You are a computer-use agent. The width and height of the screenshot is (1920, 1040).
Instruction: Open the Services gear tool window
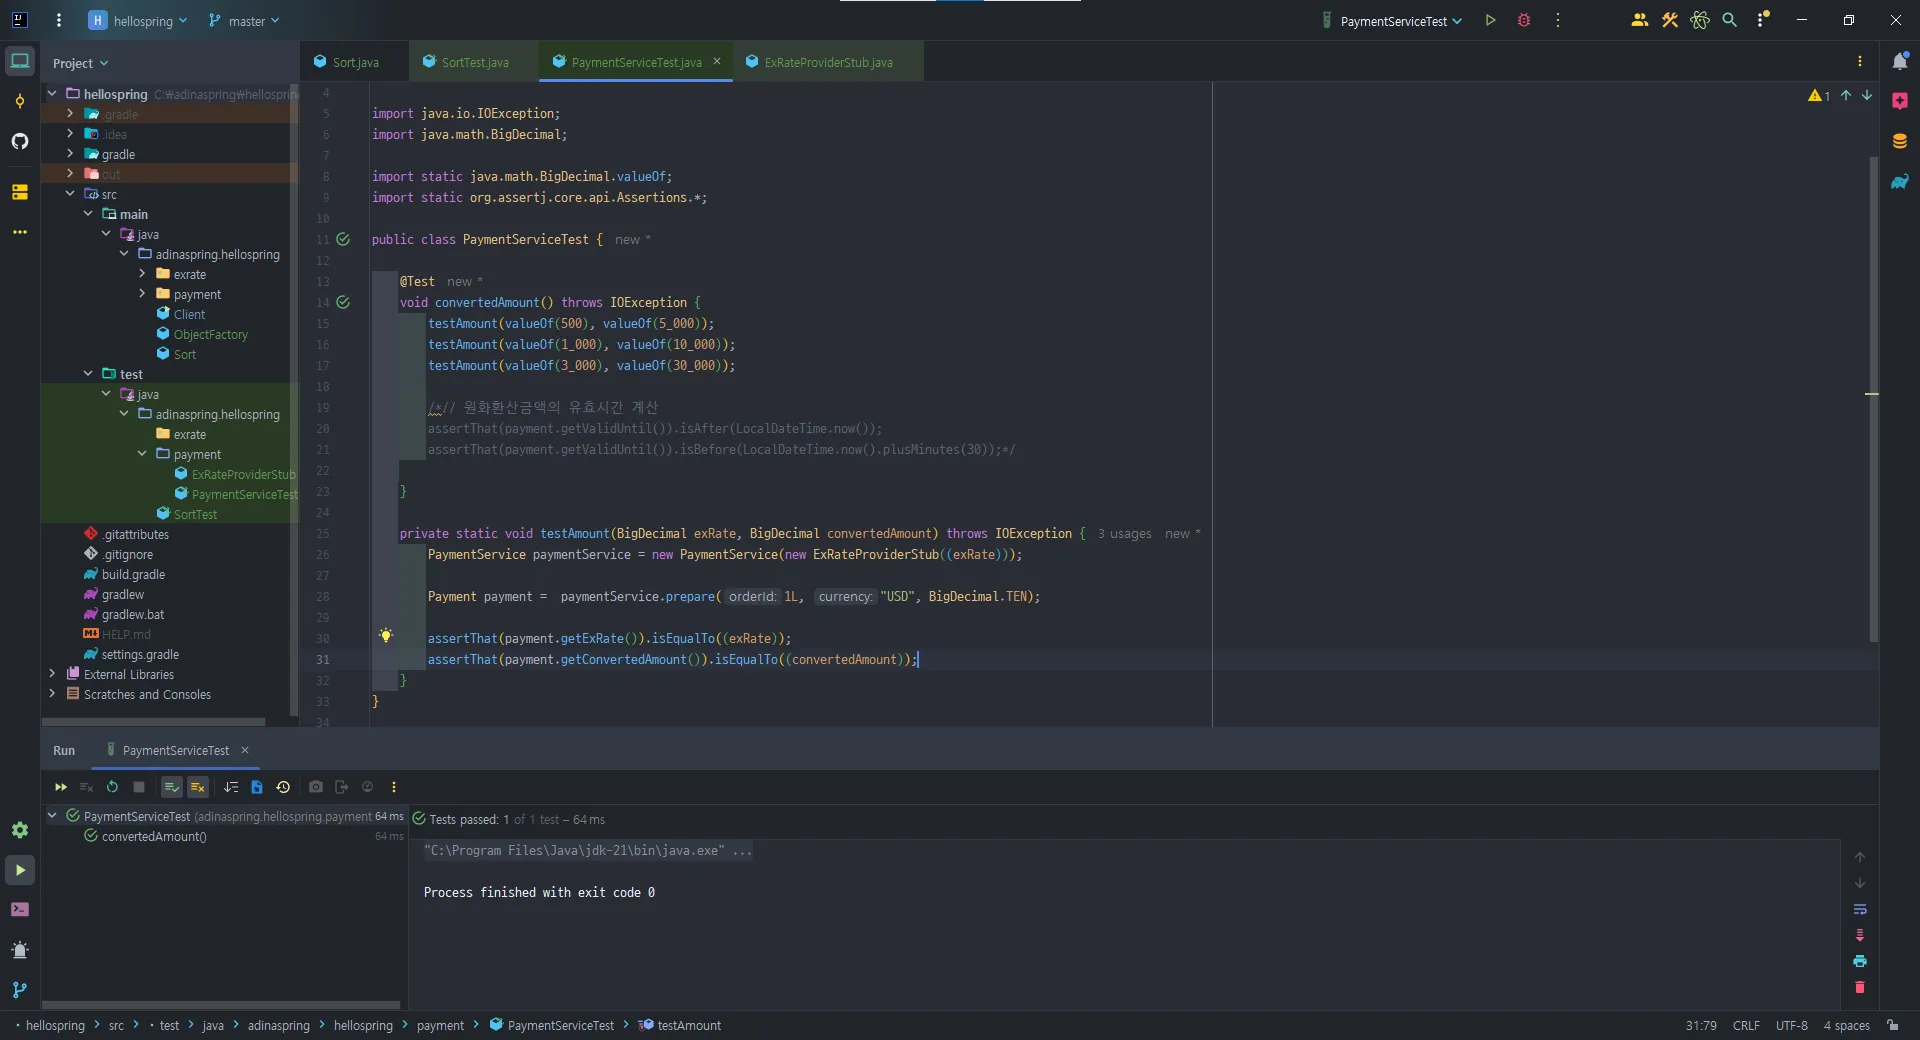click(x=20, y=830)
